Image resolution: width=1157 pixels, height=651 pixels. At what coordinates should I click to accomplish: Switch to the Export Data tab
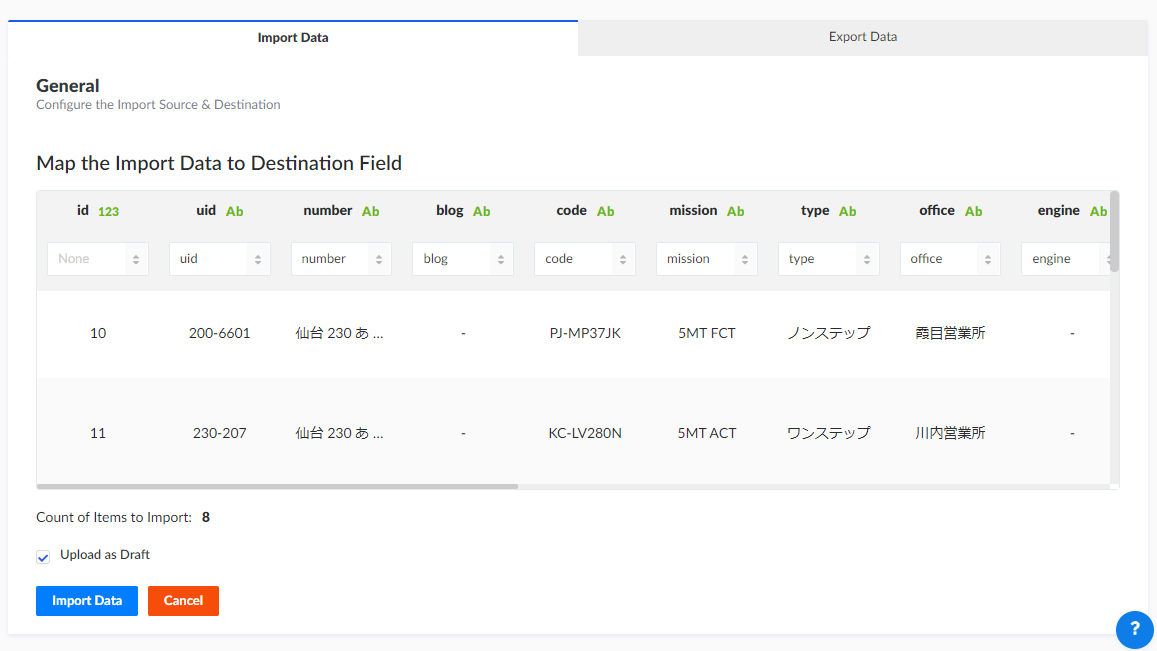862,37
